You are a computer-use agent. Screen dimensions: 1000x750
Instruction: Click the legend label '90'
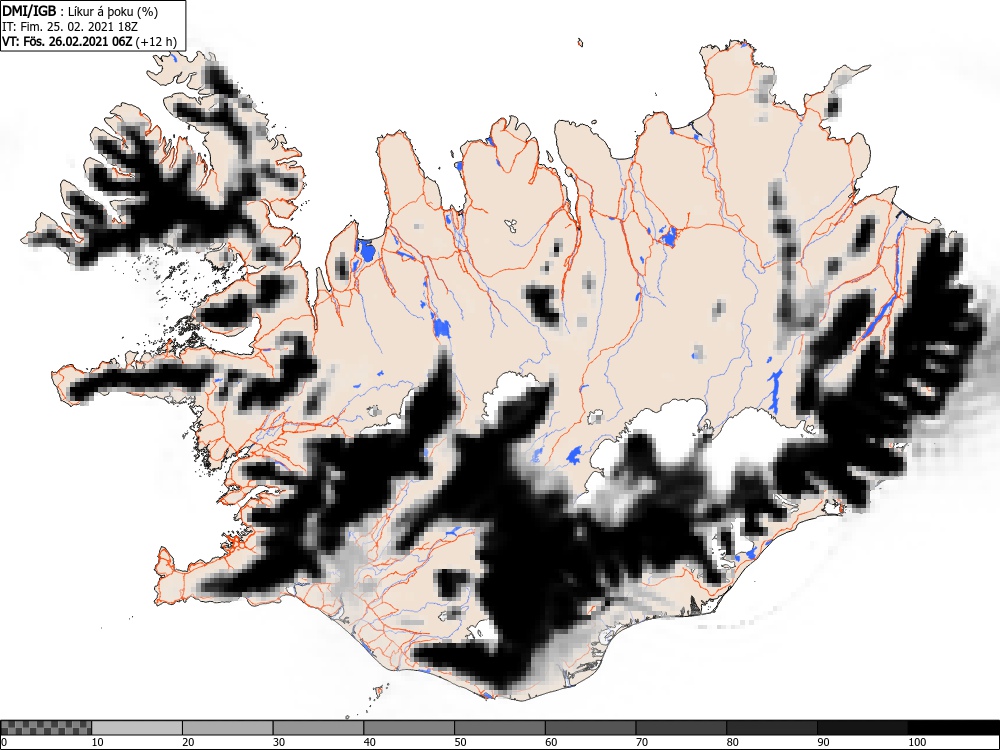(823, 742)
